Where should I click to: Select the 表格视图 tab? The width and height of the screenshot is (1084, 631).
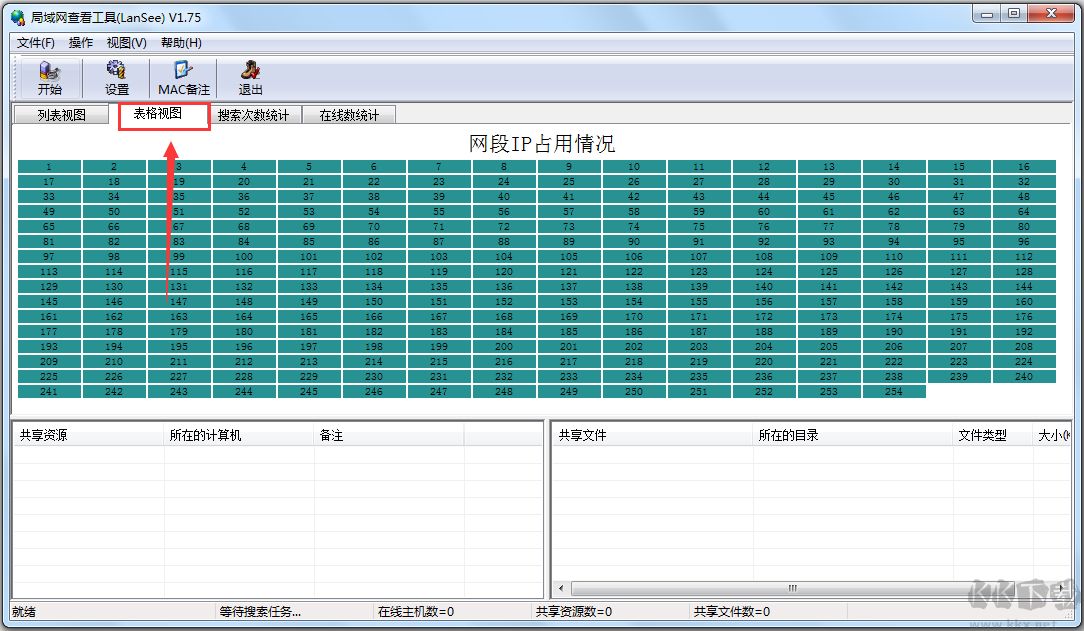158,114
